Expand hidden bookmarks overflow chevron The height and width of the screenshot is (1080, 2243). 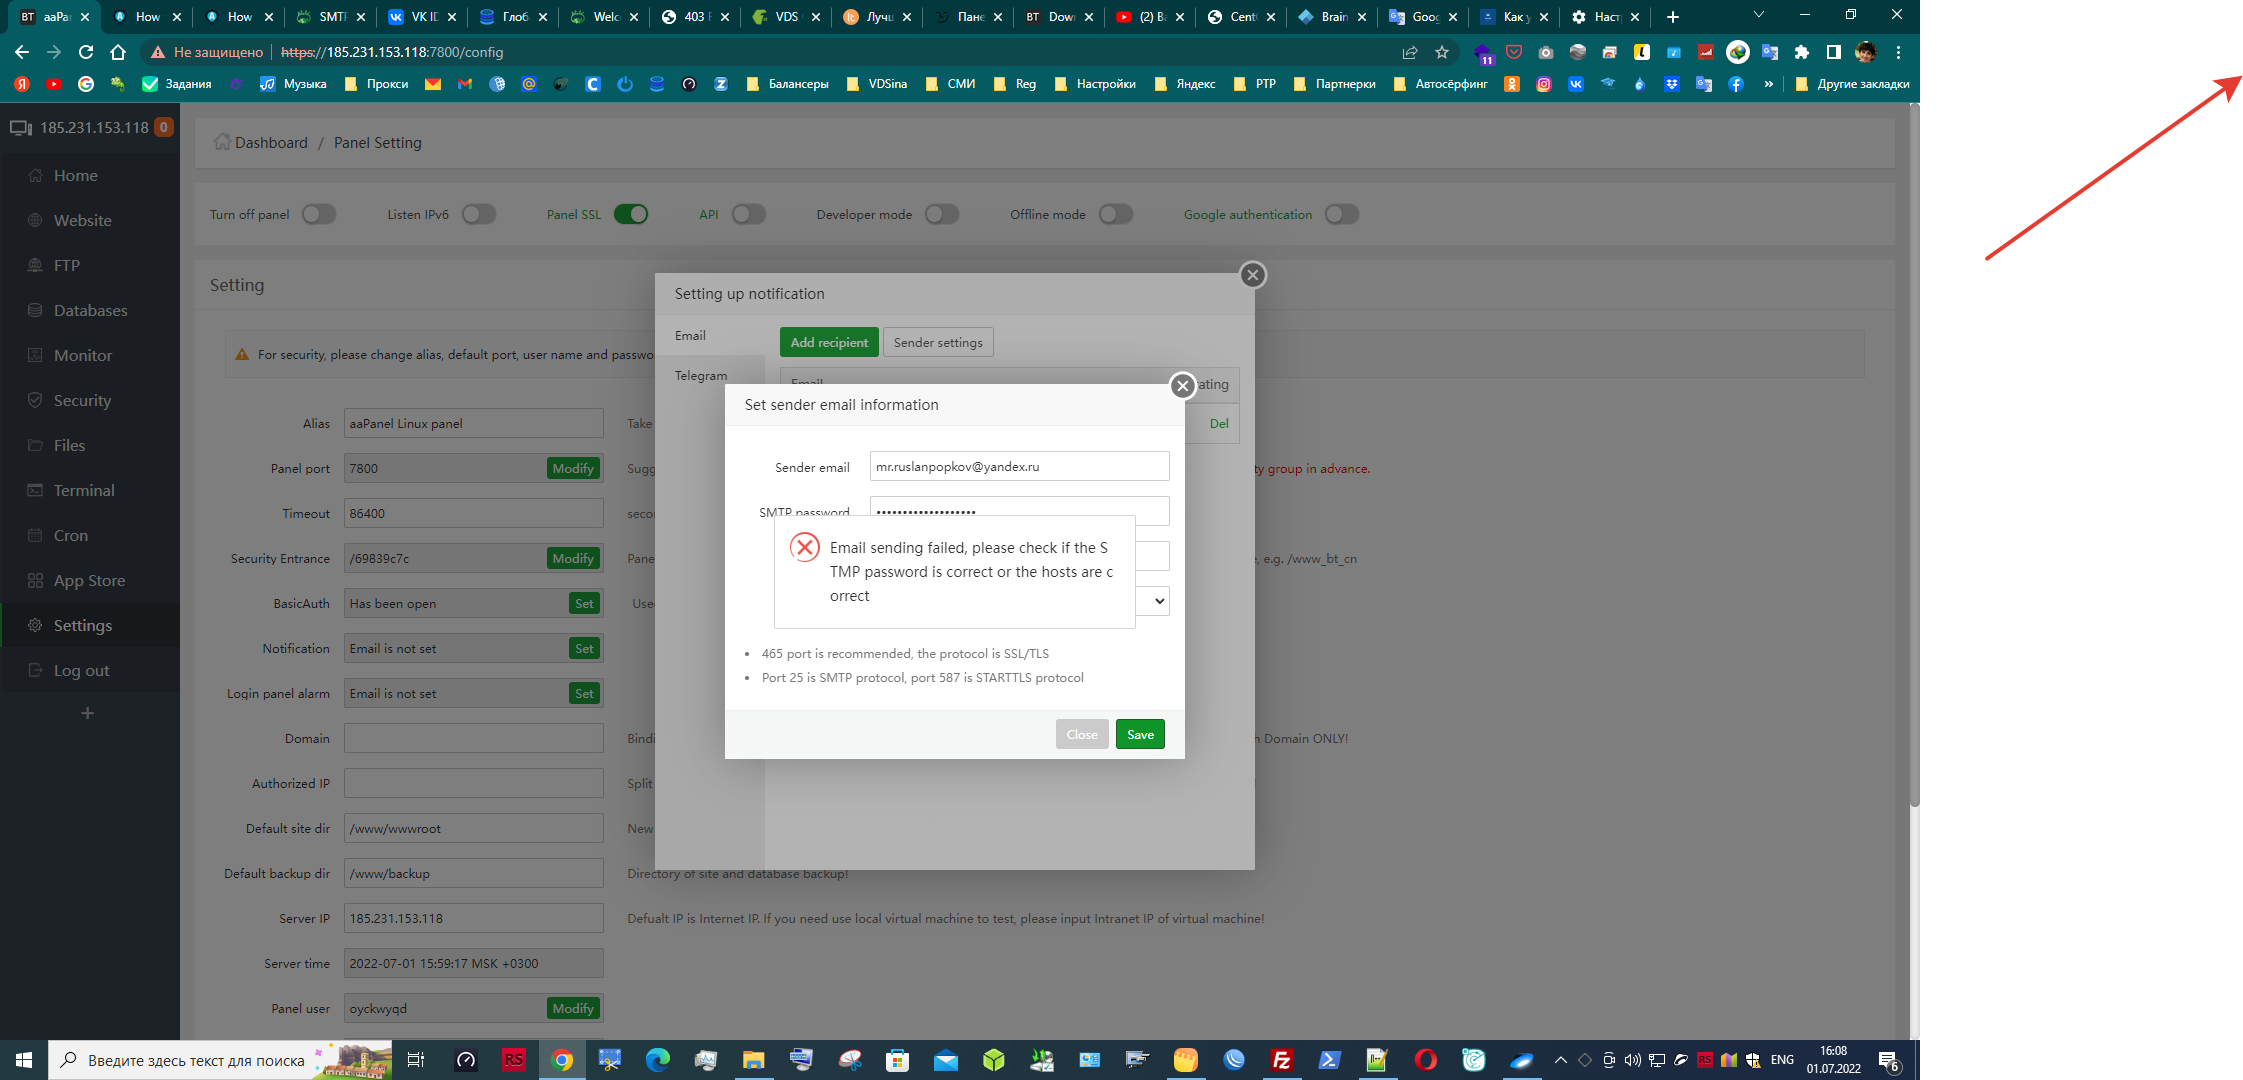pos(1768,84)
